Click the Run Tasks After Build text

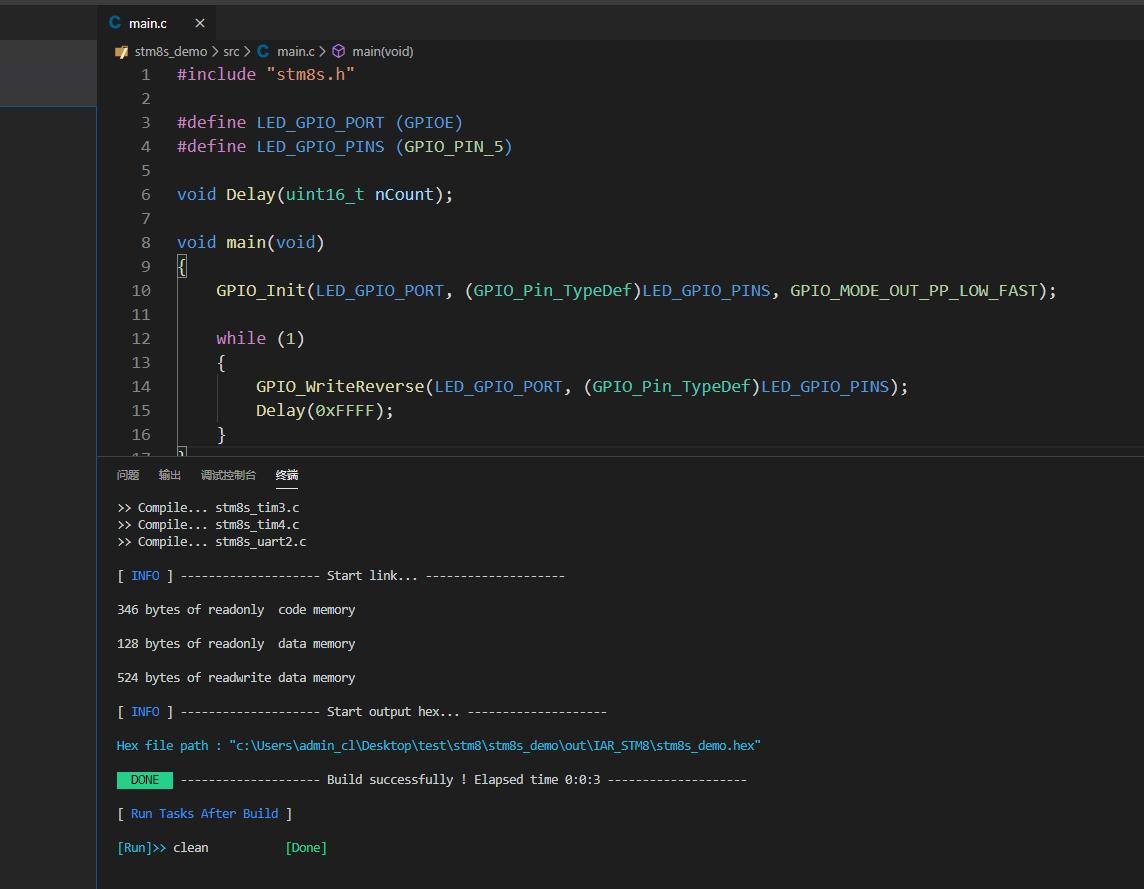(204, 814)
